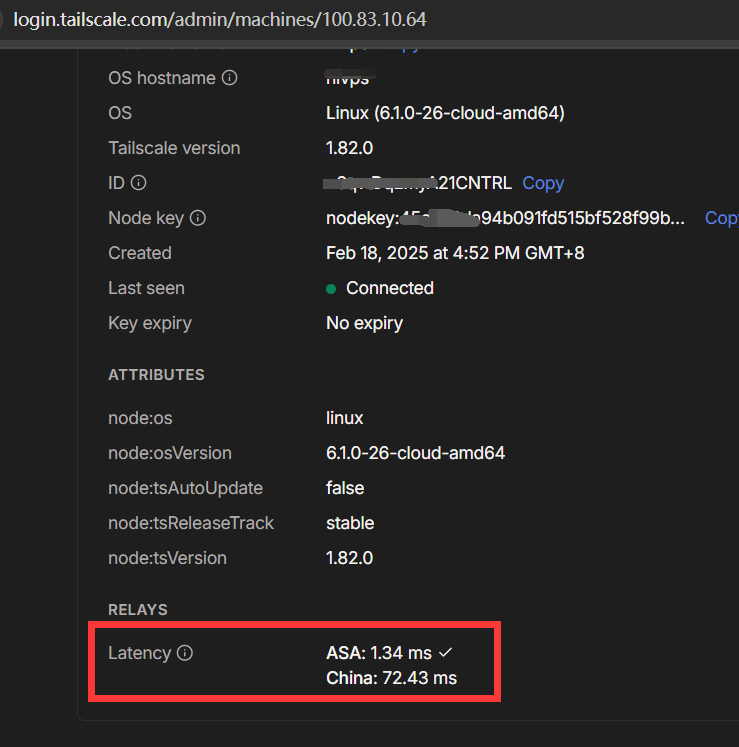Click the Connected status text

pos(390,288)
